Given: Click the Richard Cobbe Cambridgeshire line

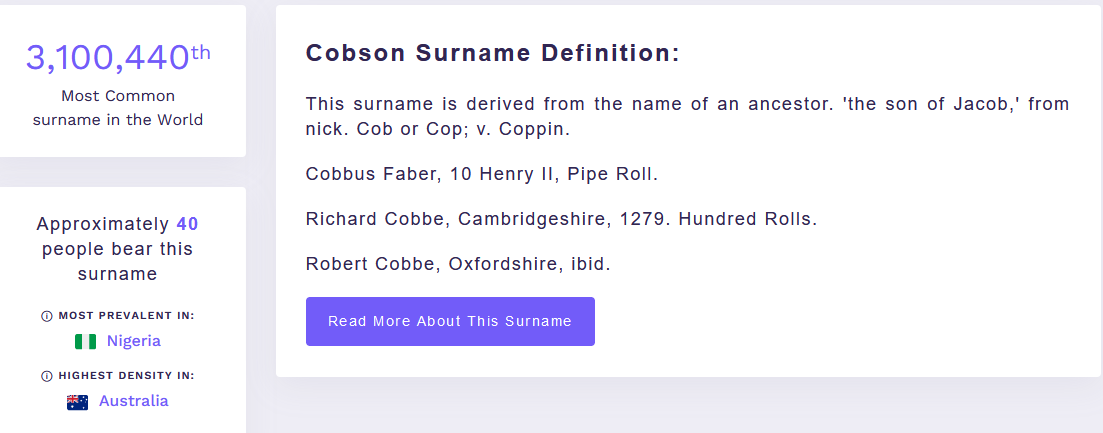Looking at the screenshot, I should (561, 219).
